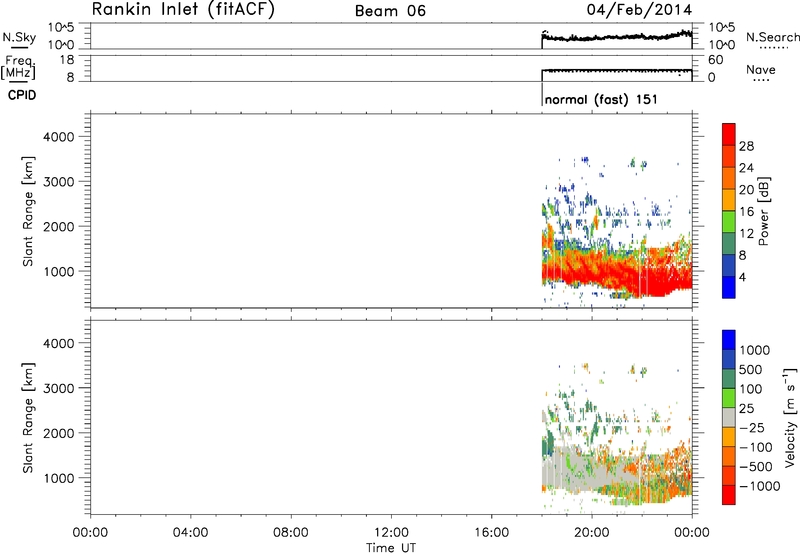
Task: Pick the light green velocity segment between 100 and 25
Action: 729,398
